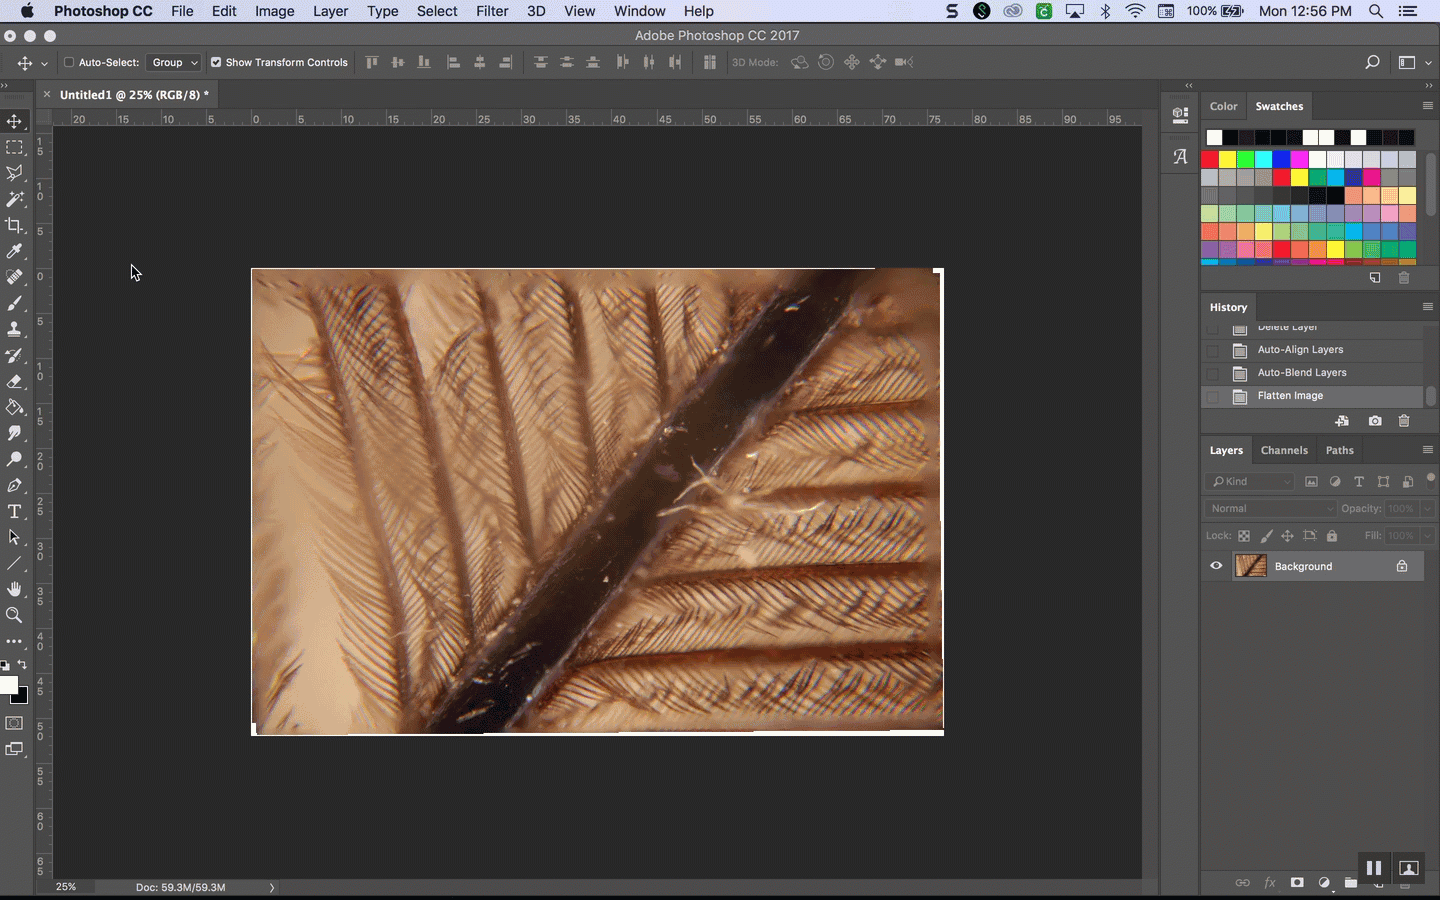Open the History panel menu

[x=1427, y=307]
